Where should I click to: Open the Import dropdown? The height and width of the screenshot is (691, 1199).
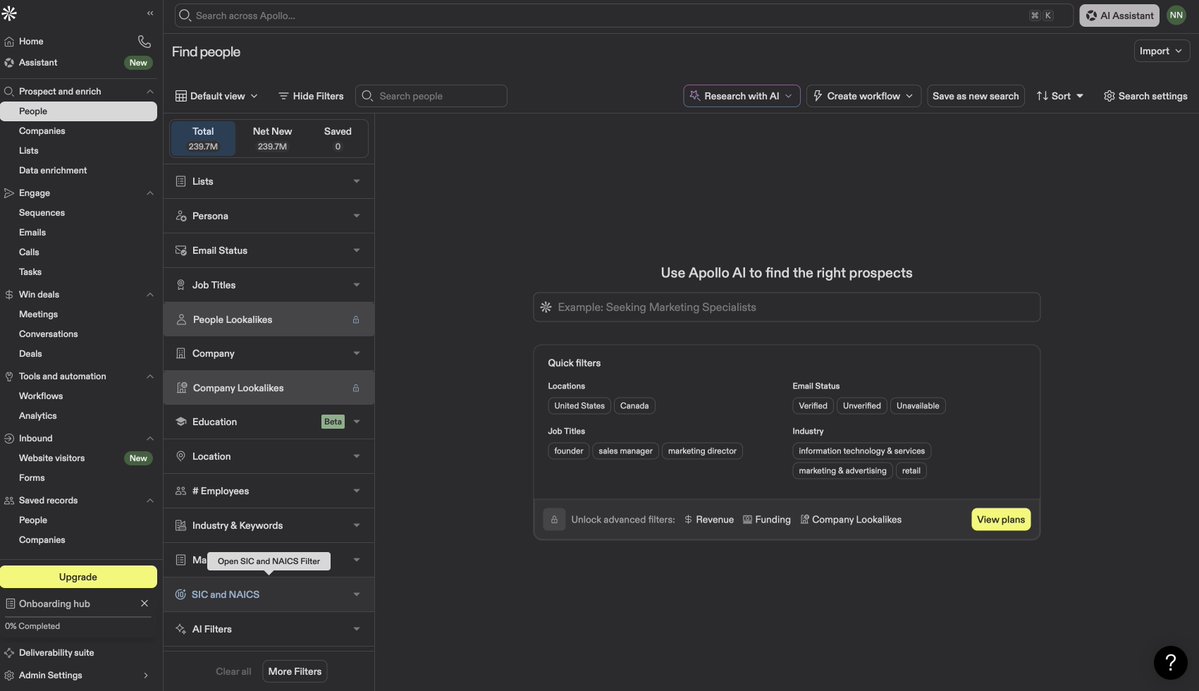[x=1161, y=51]
